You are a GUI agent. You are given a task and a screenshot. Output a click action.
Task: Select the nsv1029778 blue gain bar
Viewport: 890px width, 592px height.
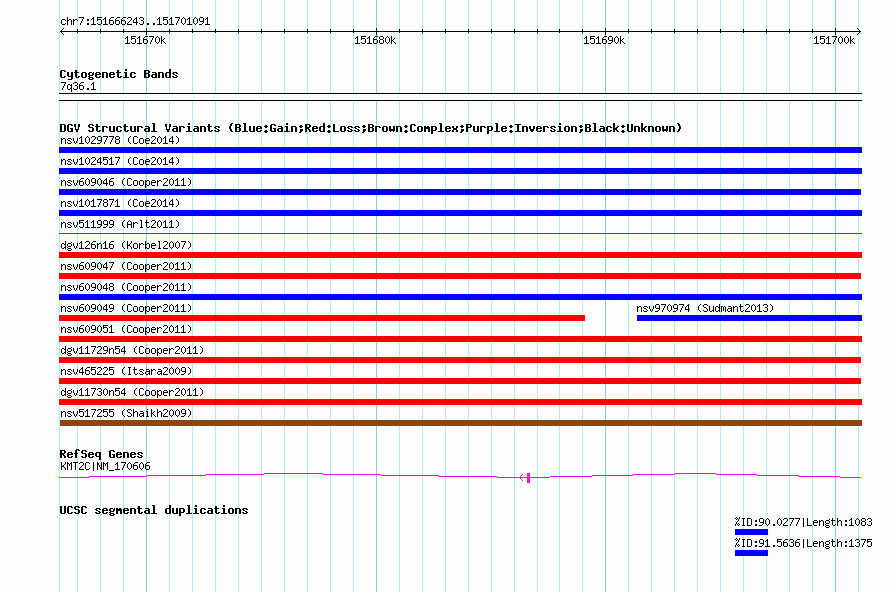(x=460, y=150)
